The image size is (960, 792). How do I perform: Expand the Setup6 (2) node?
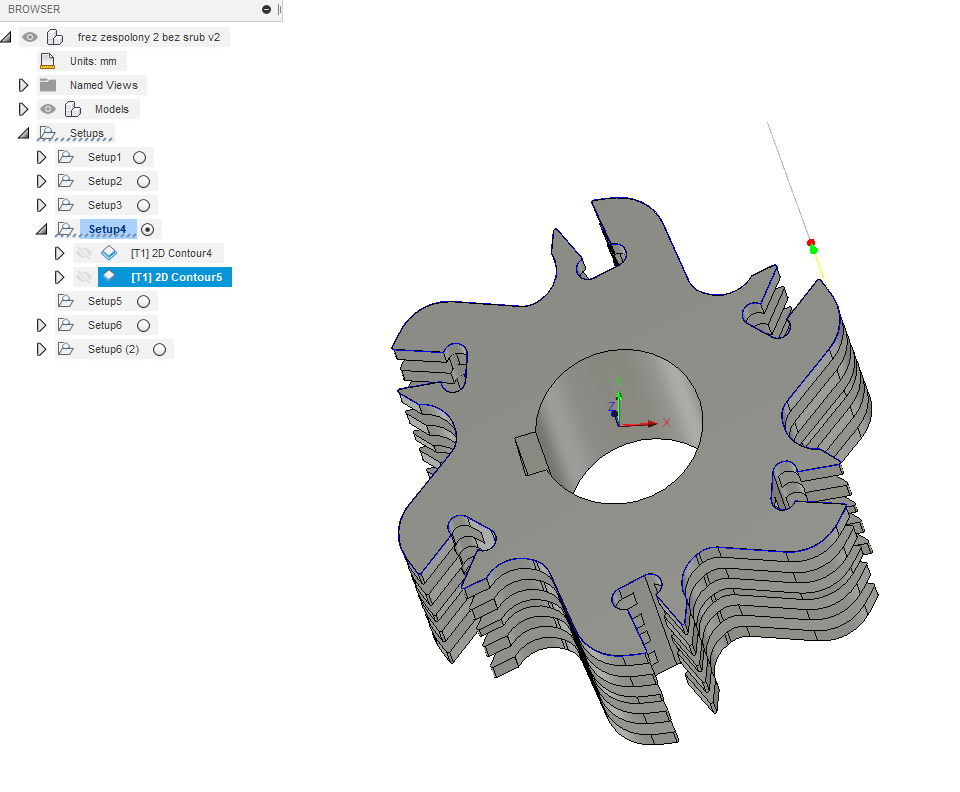(41, 349)
